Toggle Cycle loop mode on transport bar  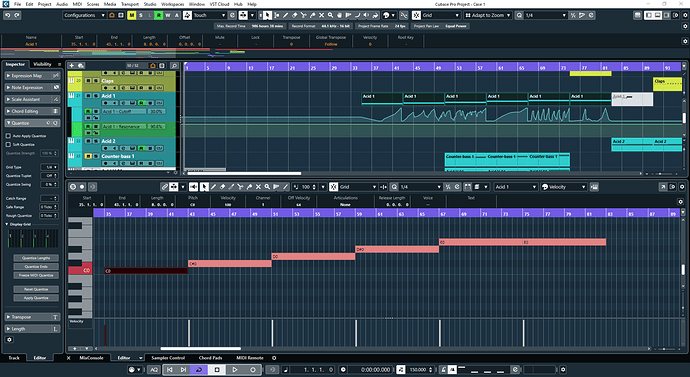(x=198, y=370)
